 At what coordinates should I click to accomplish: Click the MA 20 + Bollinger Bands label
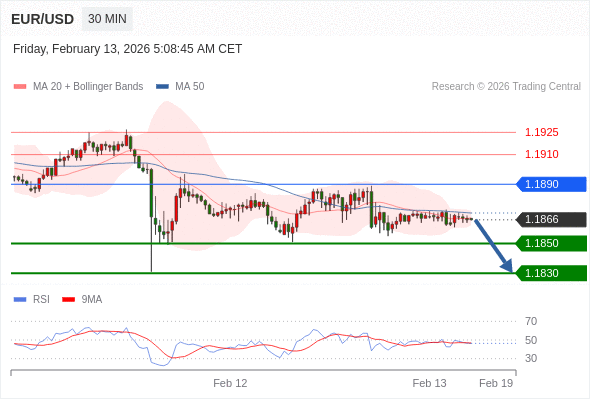point(88,87)
